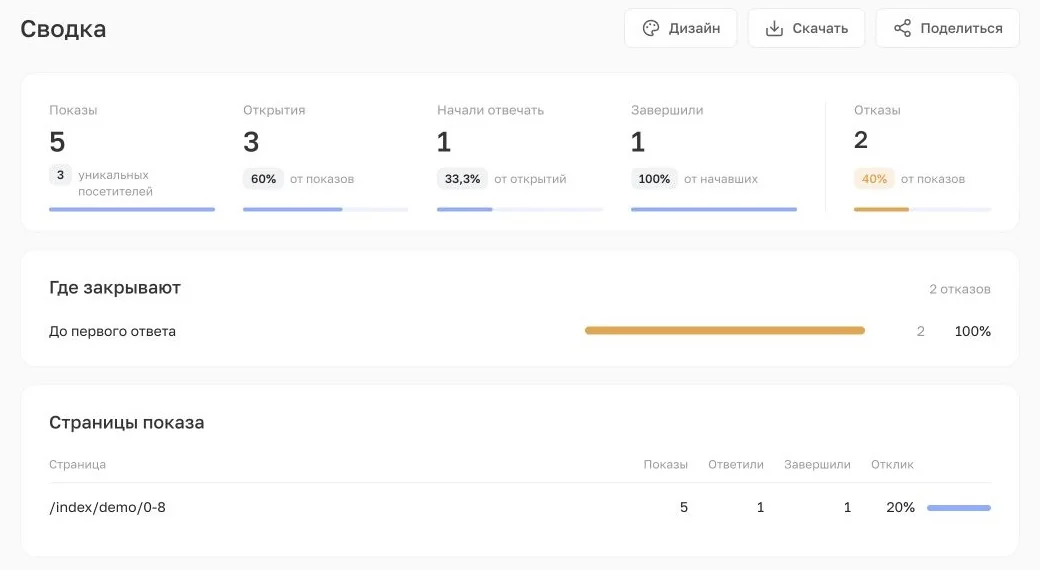Click the 100% от начавших badge
This screenshot has height=570, width=1040.
pos(654,179)
